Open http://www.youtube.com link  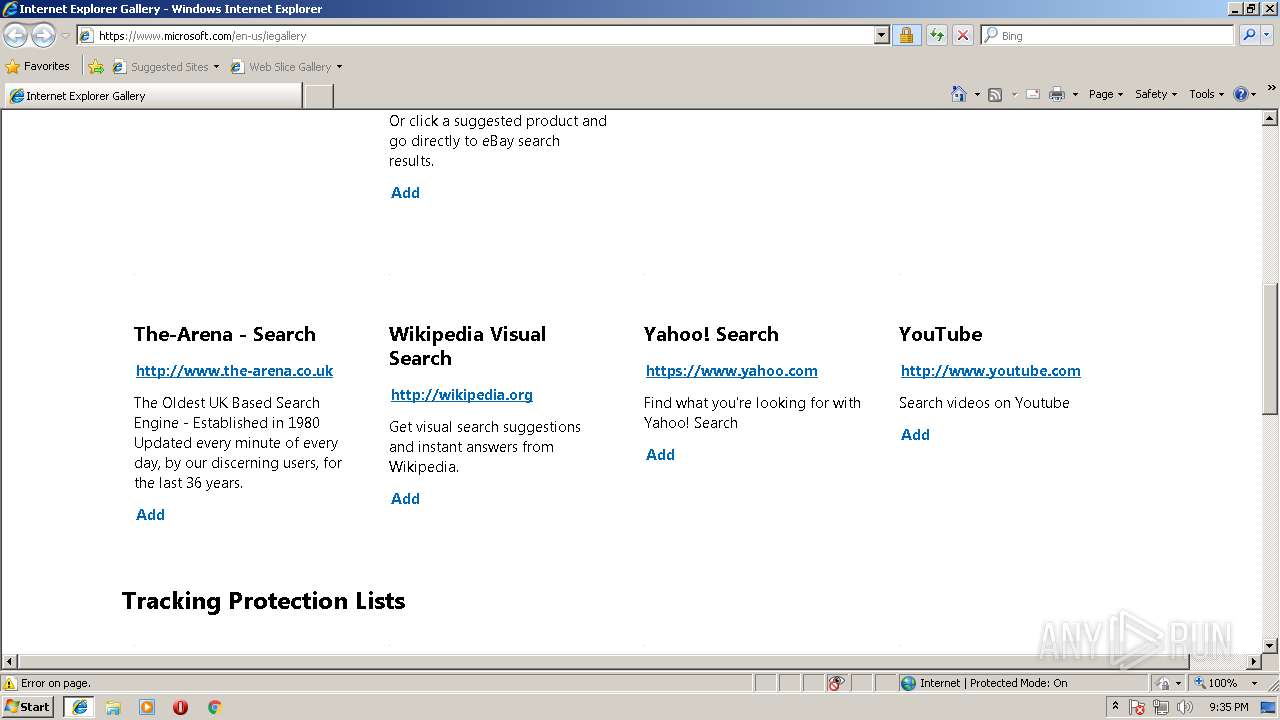tap(990, 371)
